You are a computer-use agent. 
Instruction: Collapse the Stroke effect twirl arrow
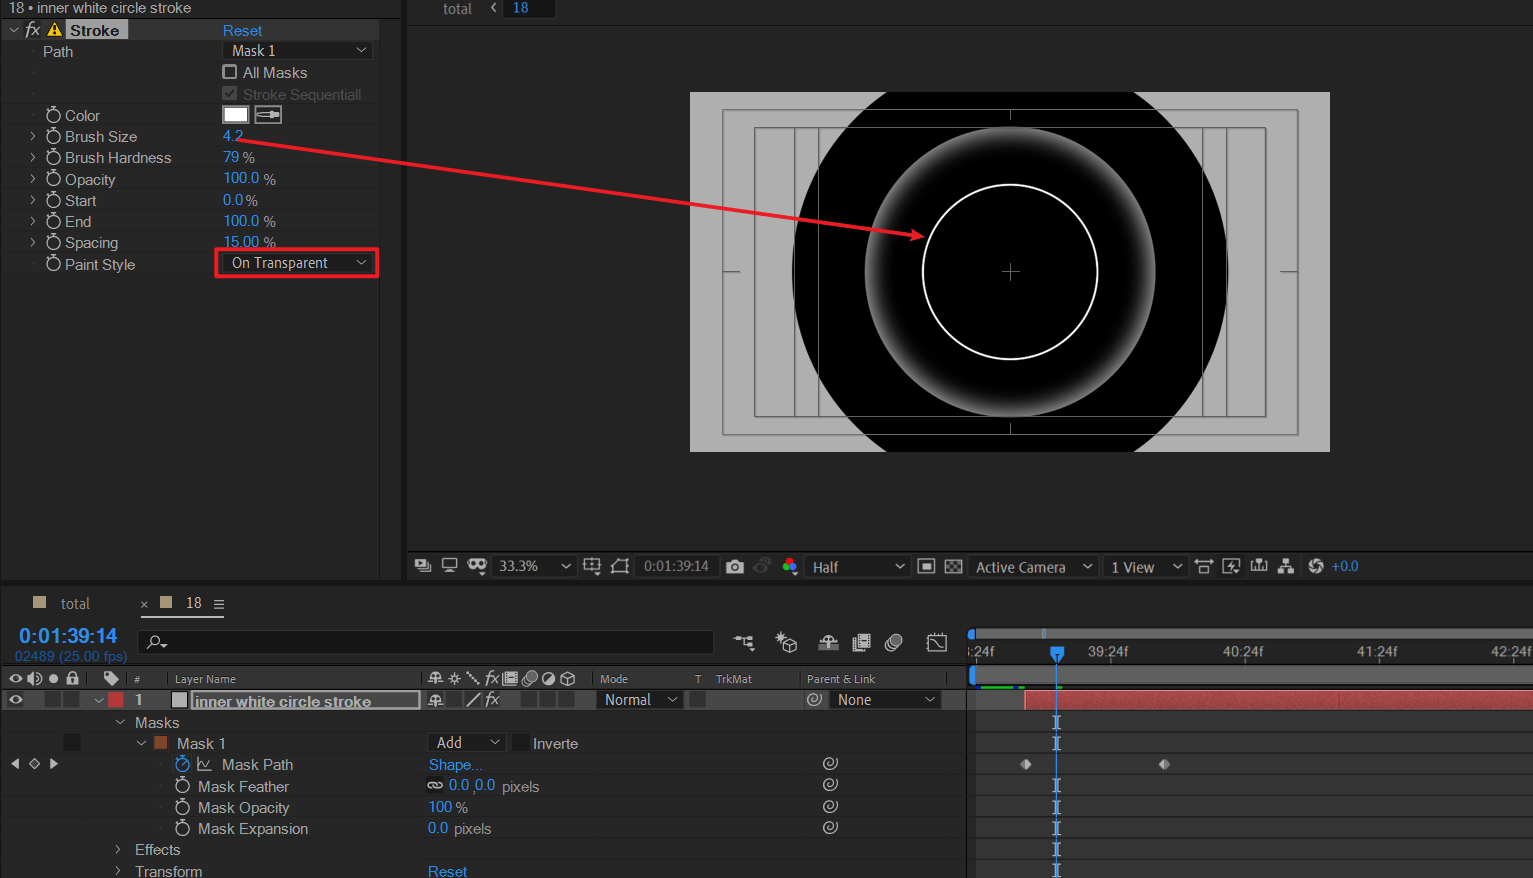click(x=14, y=30)
